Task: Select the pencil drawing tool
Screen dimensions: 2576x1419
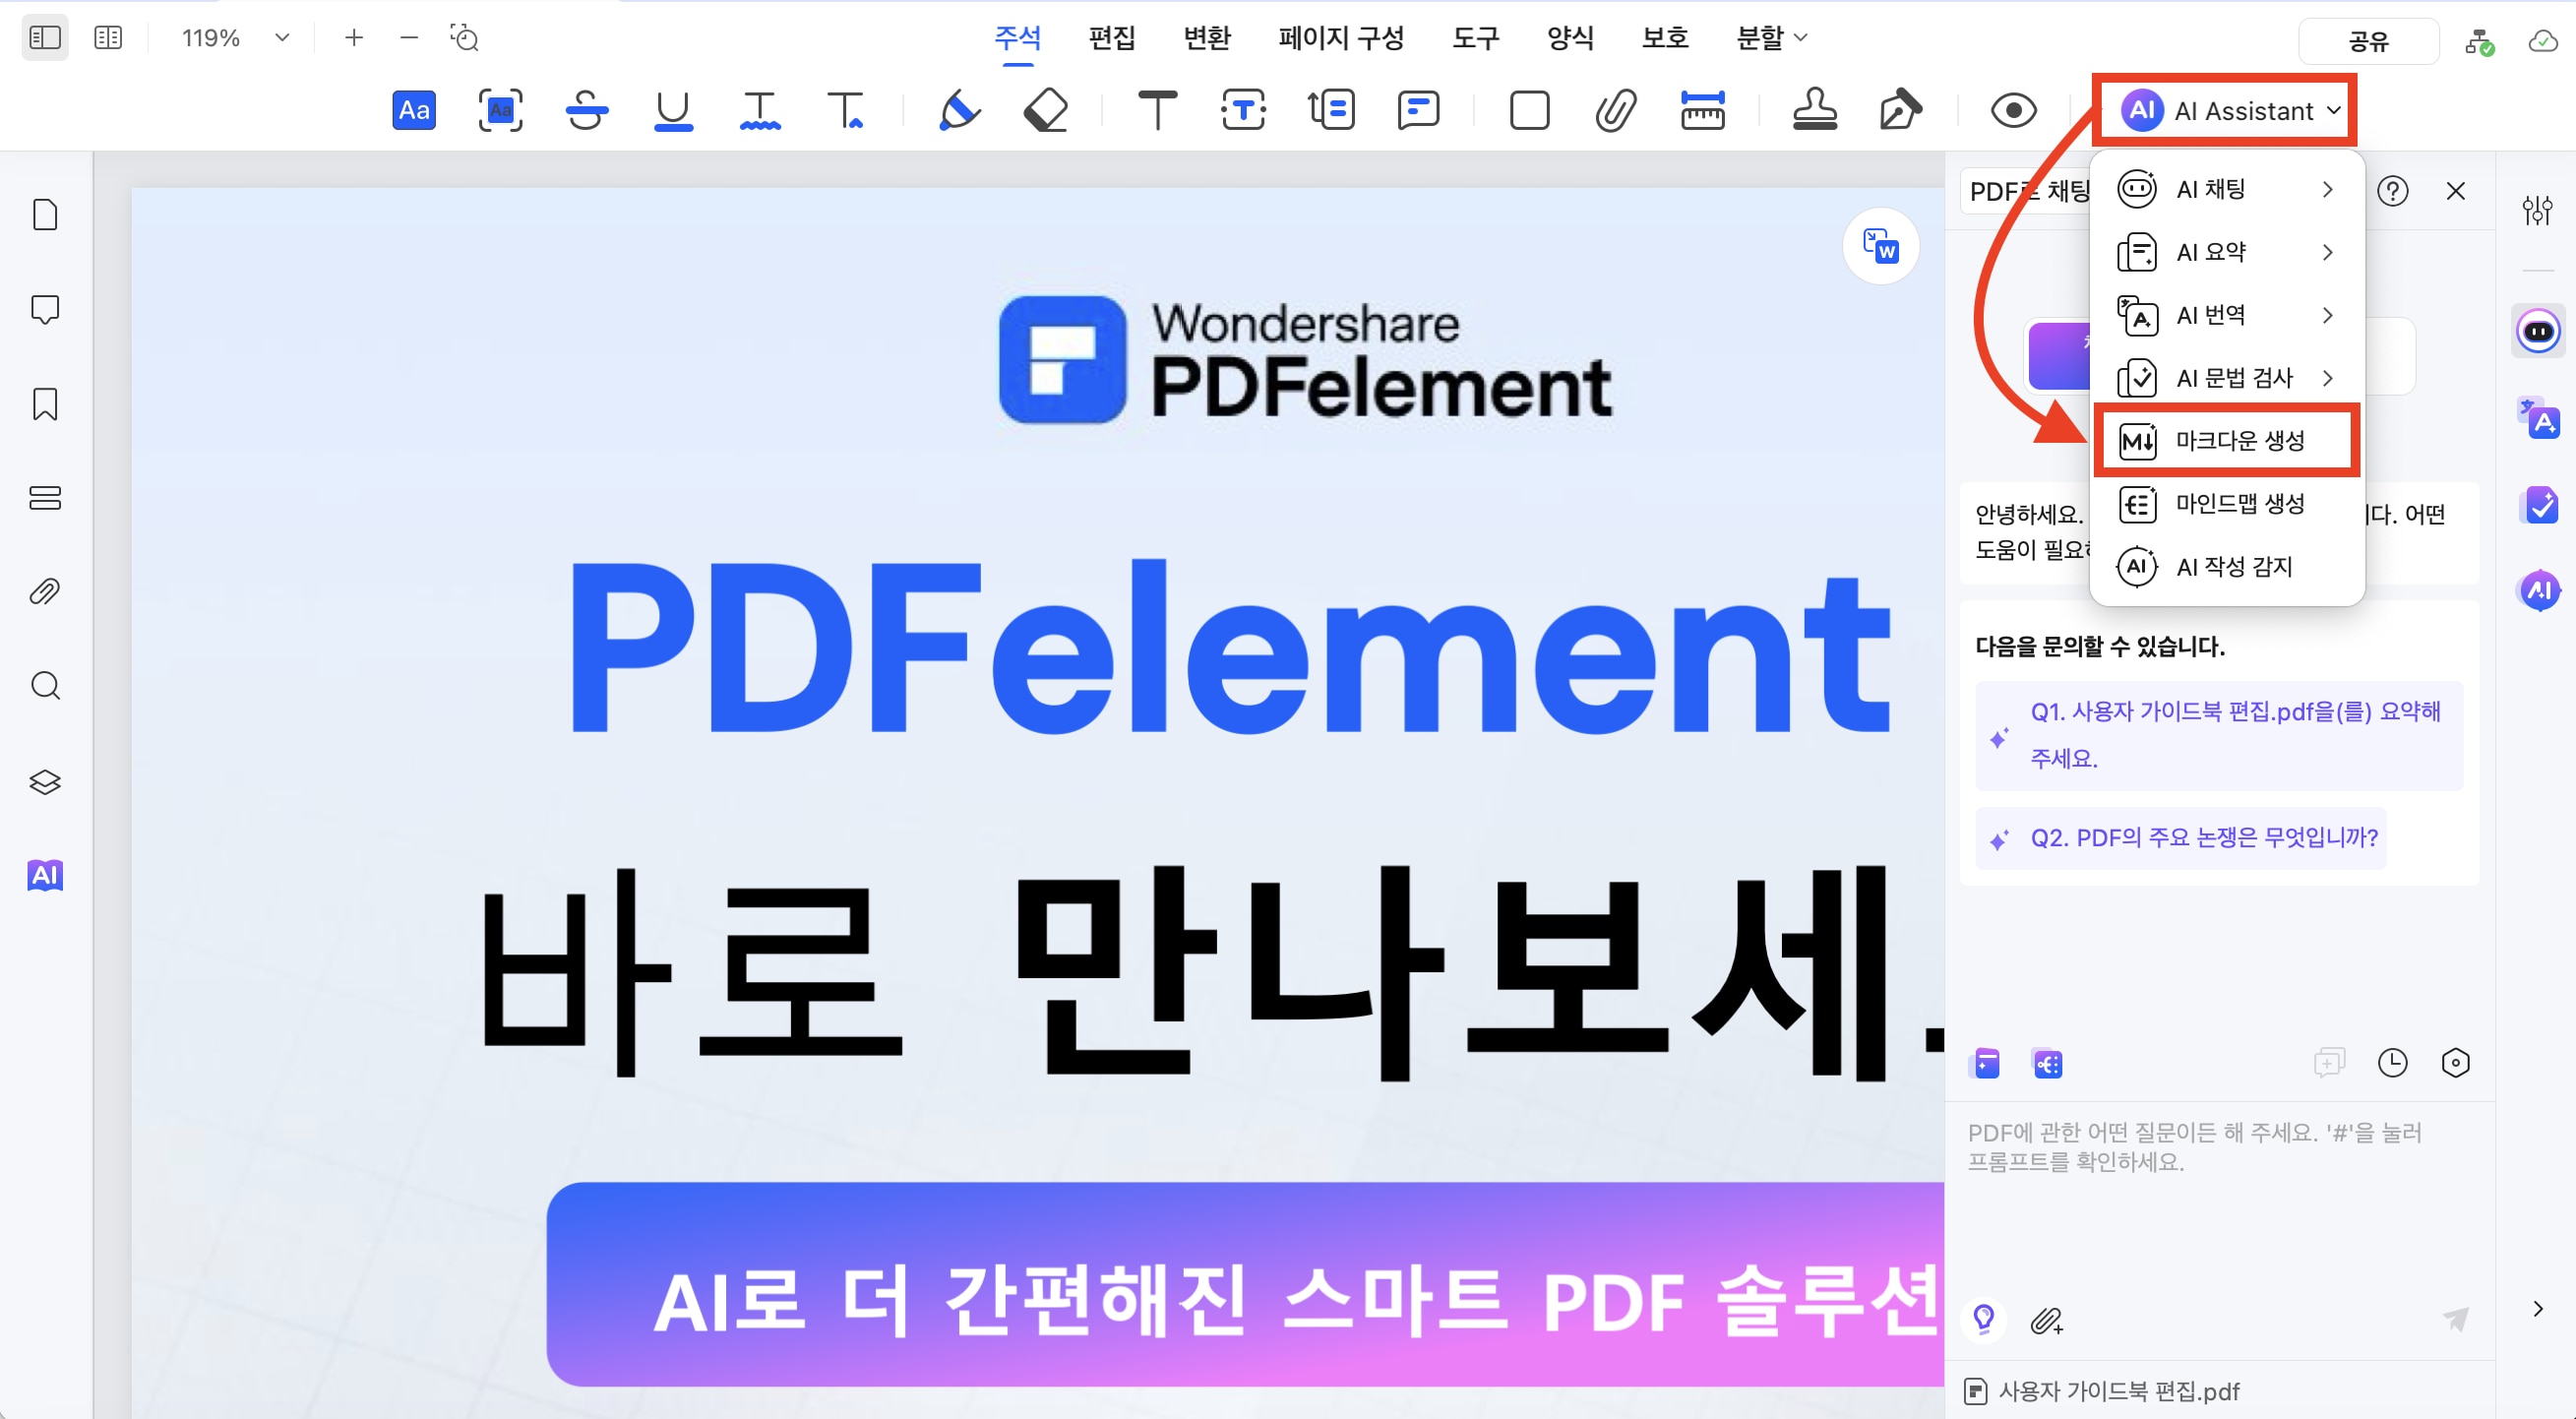Action: pyautogui.click(x=959, y=110)
